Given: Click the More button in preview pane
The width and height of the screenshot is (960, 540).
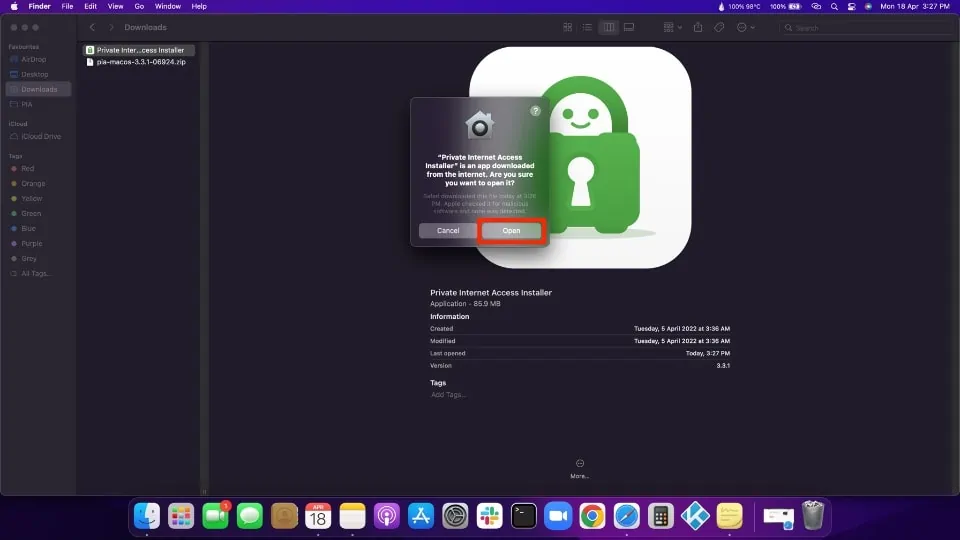Looking at the screenshot, I should point(579,469).
